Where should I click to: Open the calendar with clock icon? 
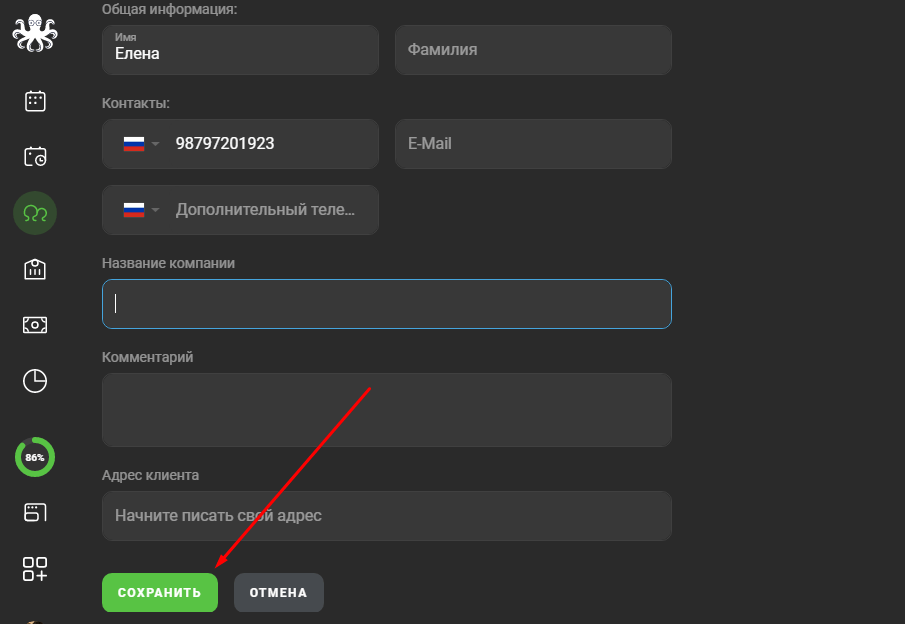pos(35,156)
